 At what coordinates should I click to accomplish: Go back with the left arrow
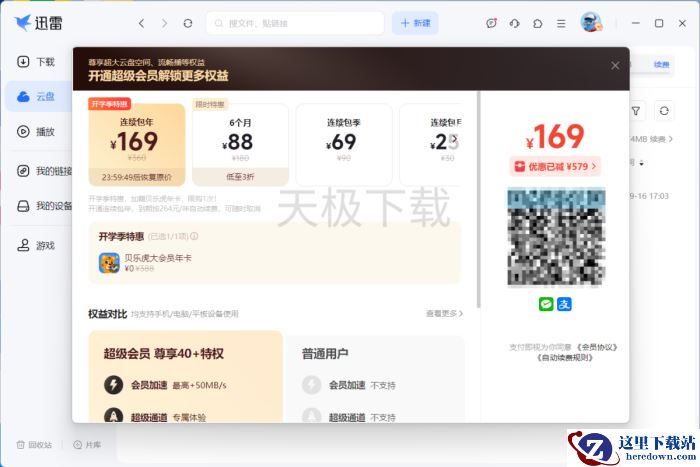[142, 23]
